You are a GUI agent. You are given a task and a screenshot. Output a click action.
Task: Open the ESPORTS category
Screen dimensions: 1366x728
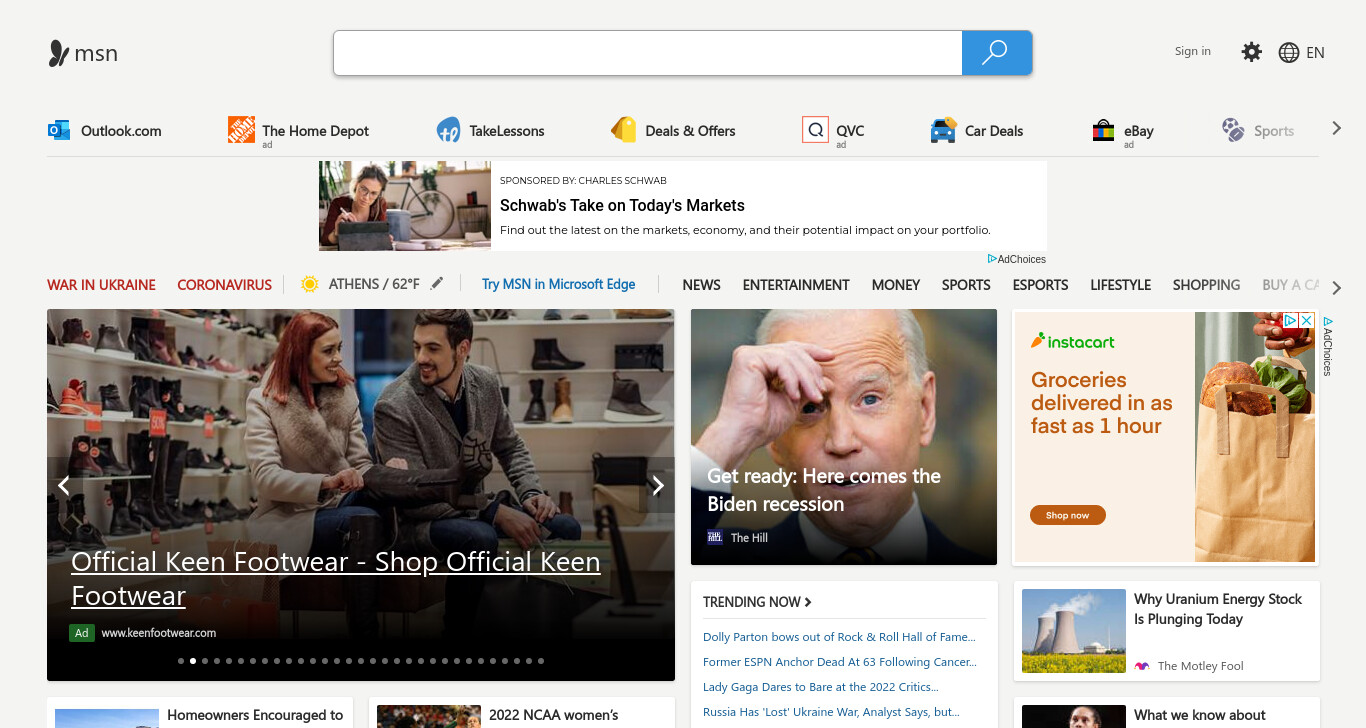[x=1040, y=285]
